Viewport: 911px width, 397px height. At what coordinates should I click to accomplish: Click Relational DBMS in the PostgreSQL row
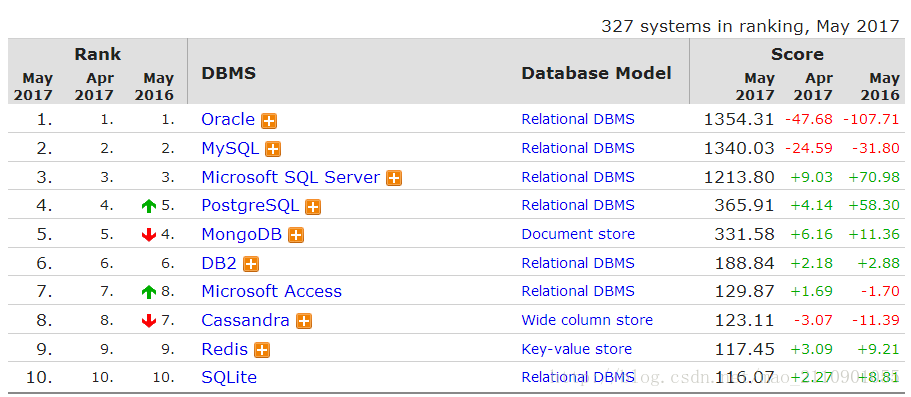click(x=578, y=205)
